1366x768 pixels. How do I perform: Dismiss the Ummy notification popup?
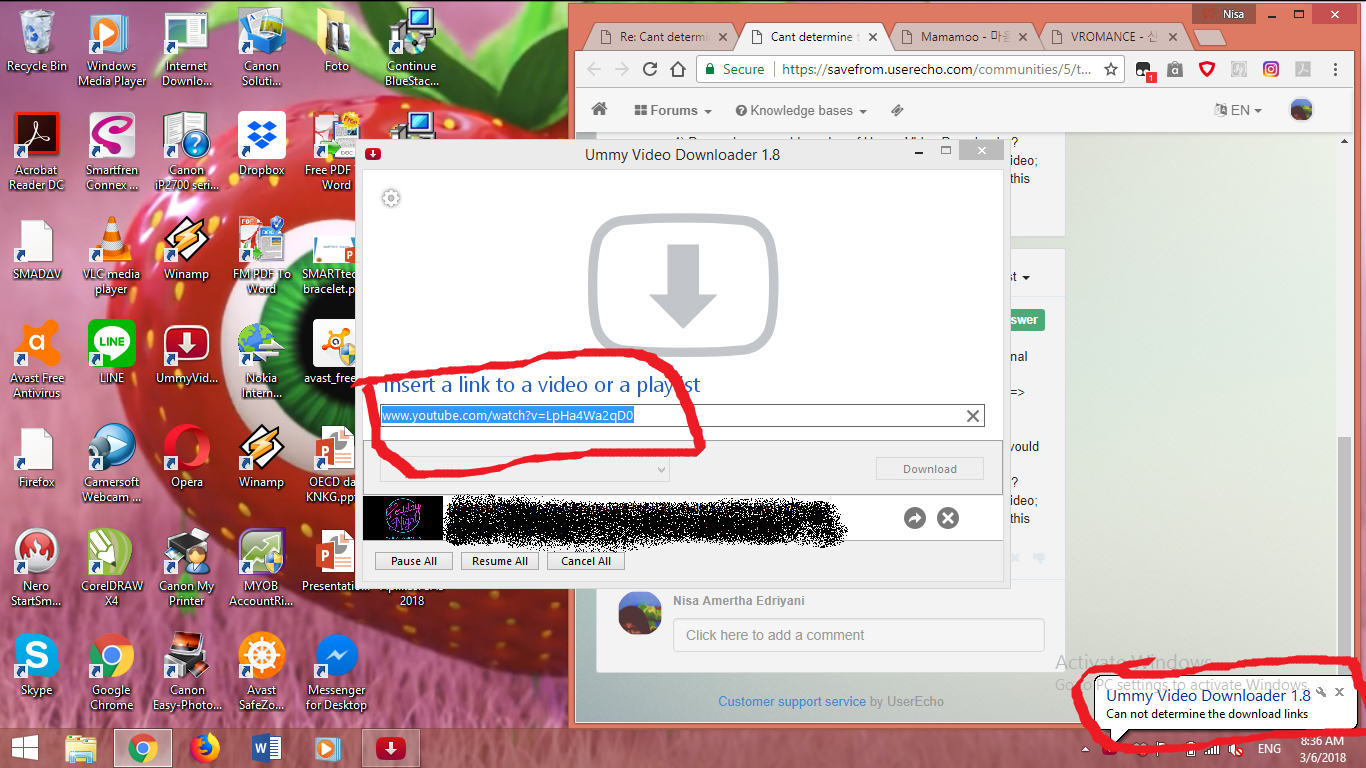tap(1339, 692)
